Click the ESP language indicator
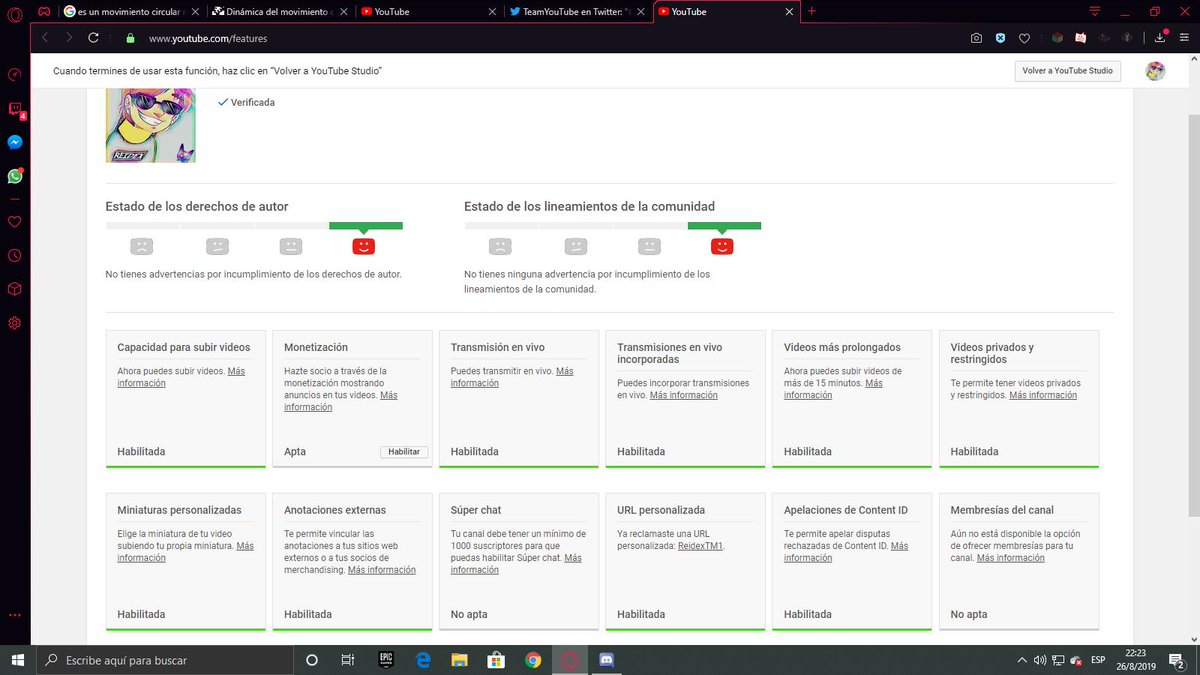 [x=1098, y=660]
